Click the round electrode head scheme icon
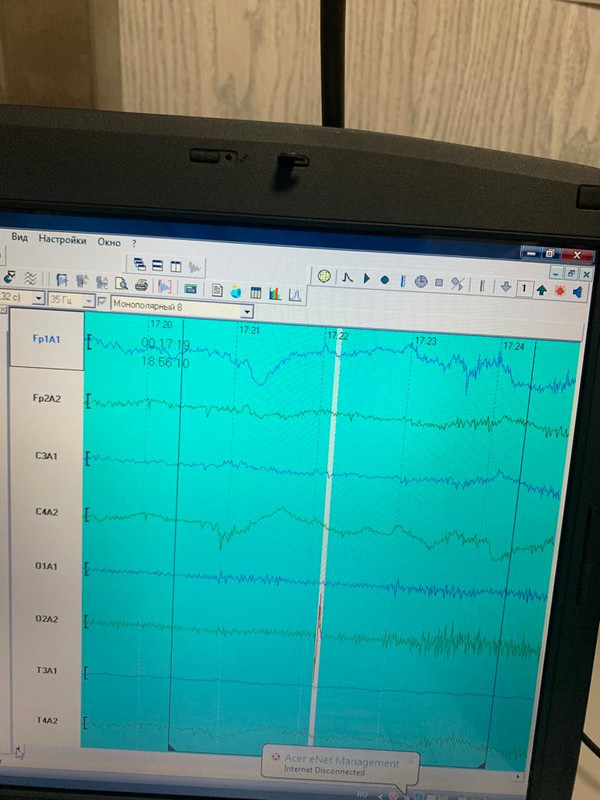Image resolution: width=600 pixels, height=800 pixels. (324, 276)
